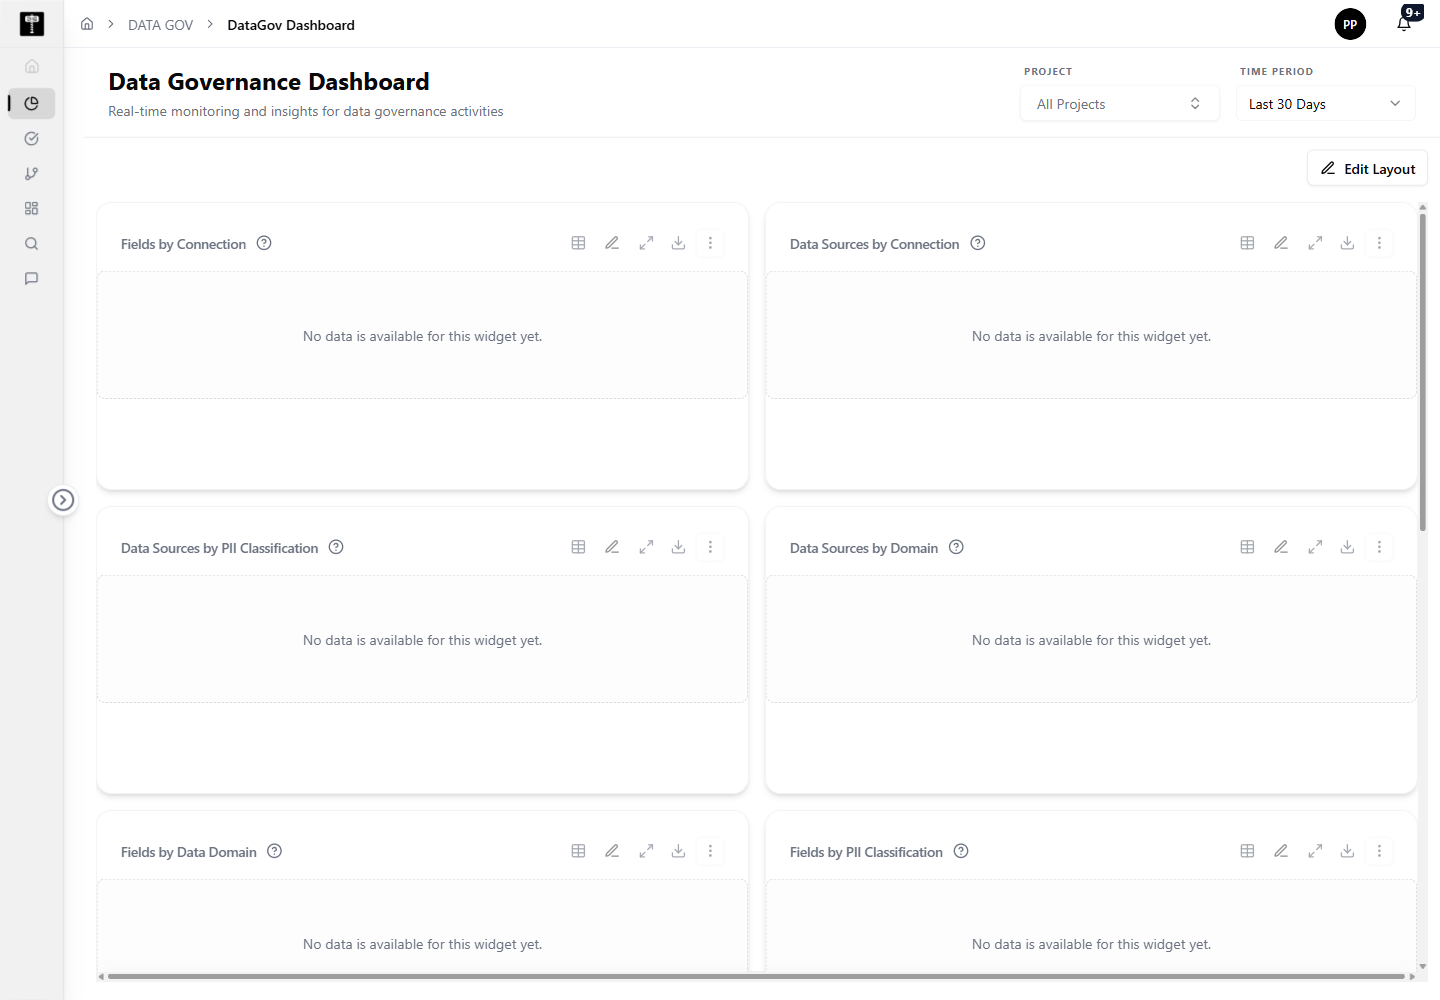Edit the Fields by Connection widget
1440x1000 pixels.
point(612,243)
